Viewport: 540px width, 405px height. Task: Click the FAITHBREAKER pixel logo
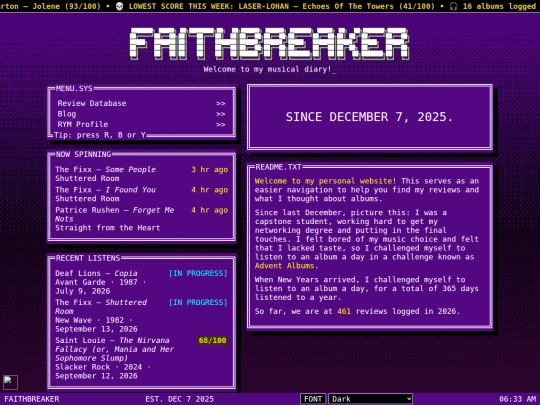coord(270,44)
